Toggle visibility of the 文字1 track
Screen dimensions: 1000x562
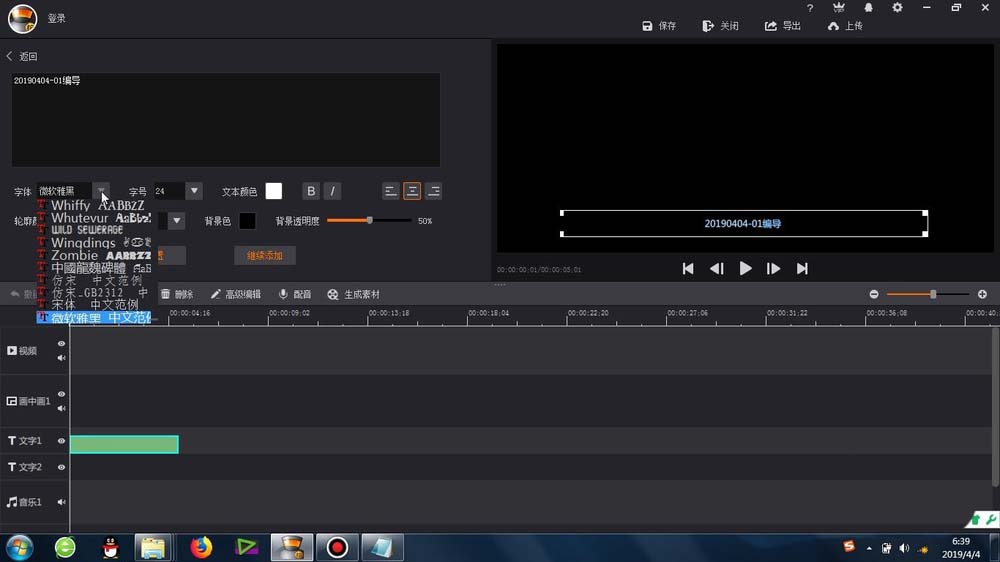click(61, 441)
